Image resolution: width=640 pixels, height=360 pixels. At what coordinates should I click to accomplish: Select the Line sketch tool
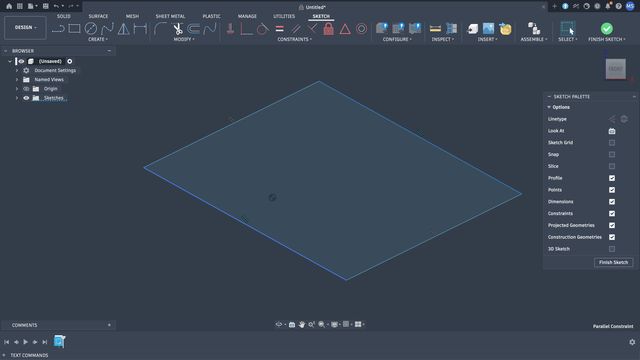[x=58, y=29]
